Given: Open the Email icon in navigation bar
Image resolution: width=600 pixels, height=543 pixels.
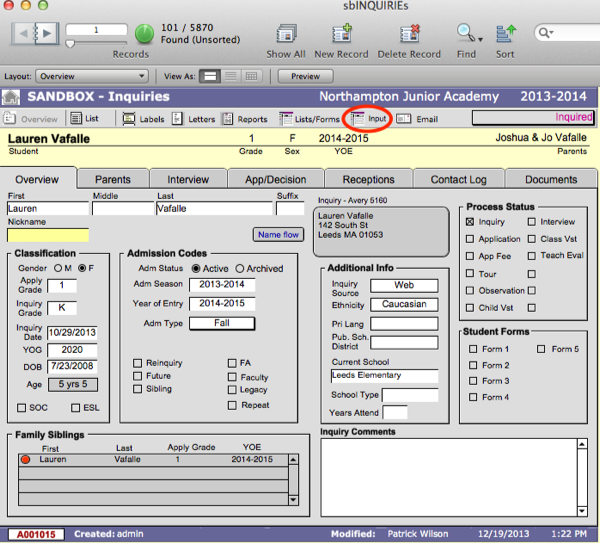Looking at the screenshot, I should click(417, 119).
